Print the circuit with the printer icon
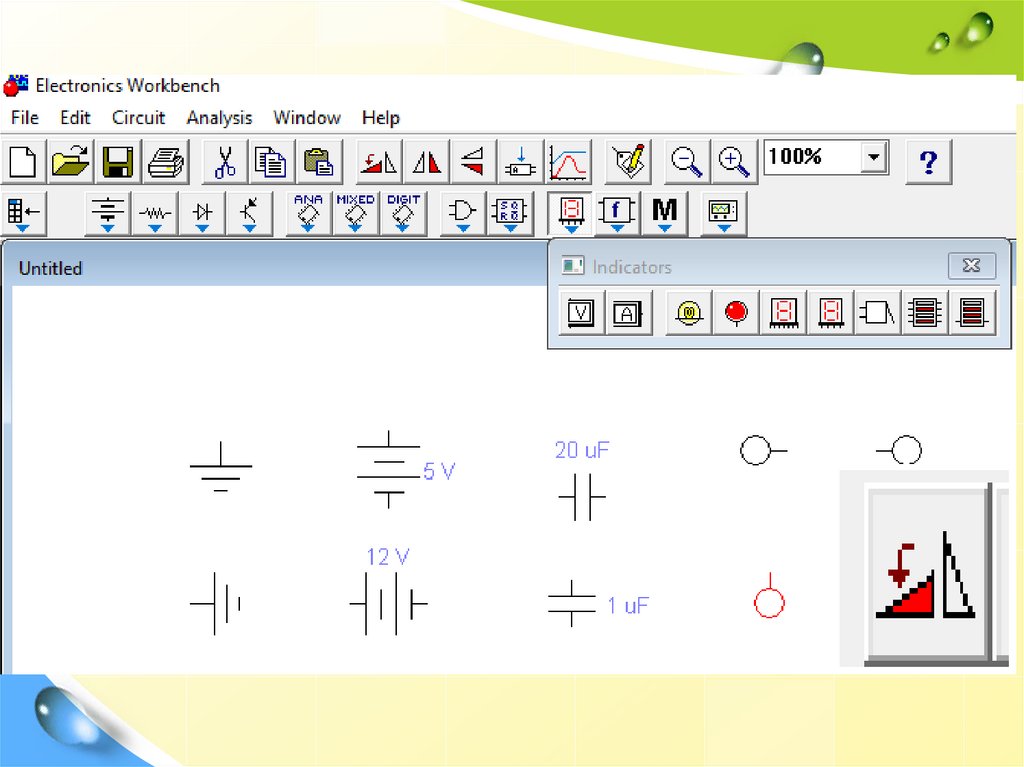The height and width of the screenshot is (767, 1024). pyautogui.click(x=166, y=161)
